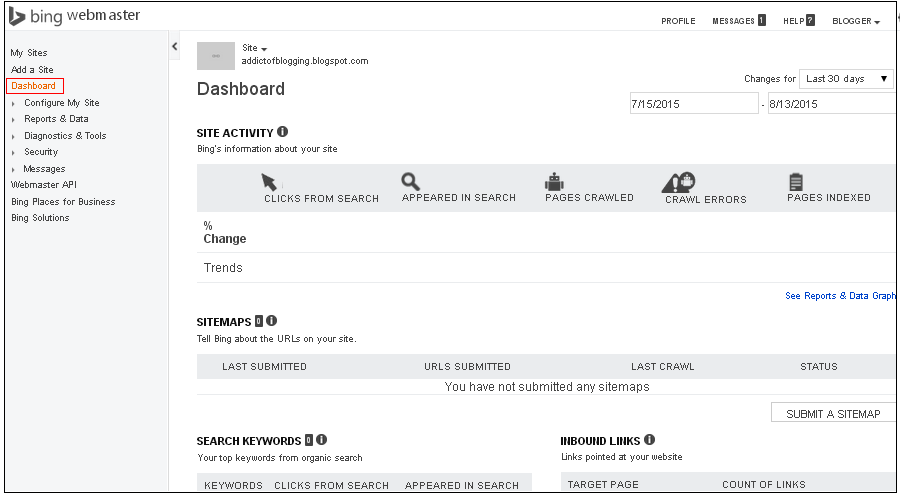Click the Last Crawl column header
This screenshot has height=496, width=900.
coord(662,366)
